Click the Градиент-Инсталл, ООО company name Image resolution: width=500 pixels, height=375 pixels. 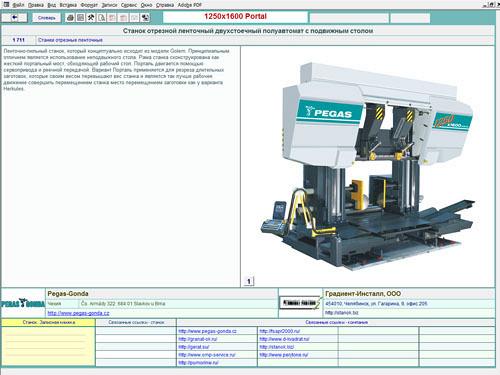[363, 294]
